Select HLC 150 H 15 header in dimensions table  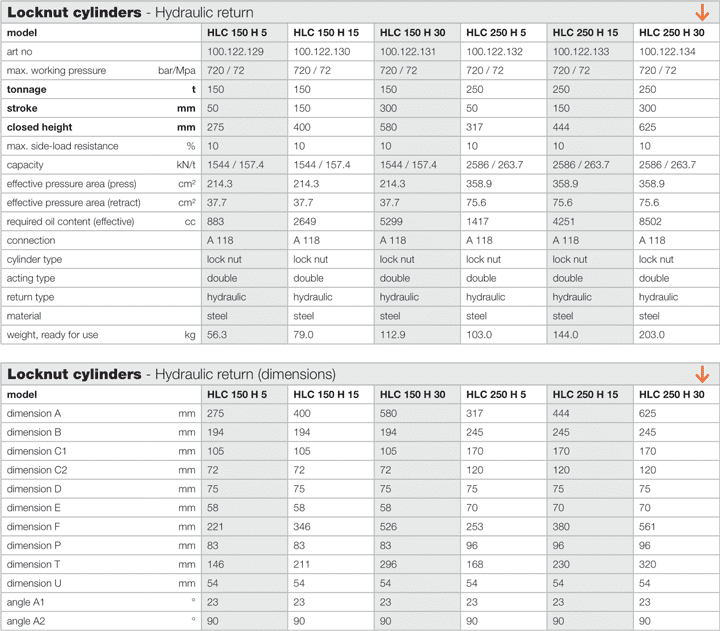tap(325, 394)
